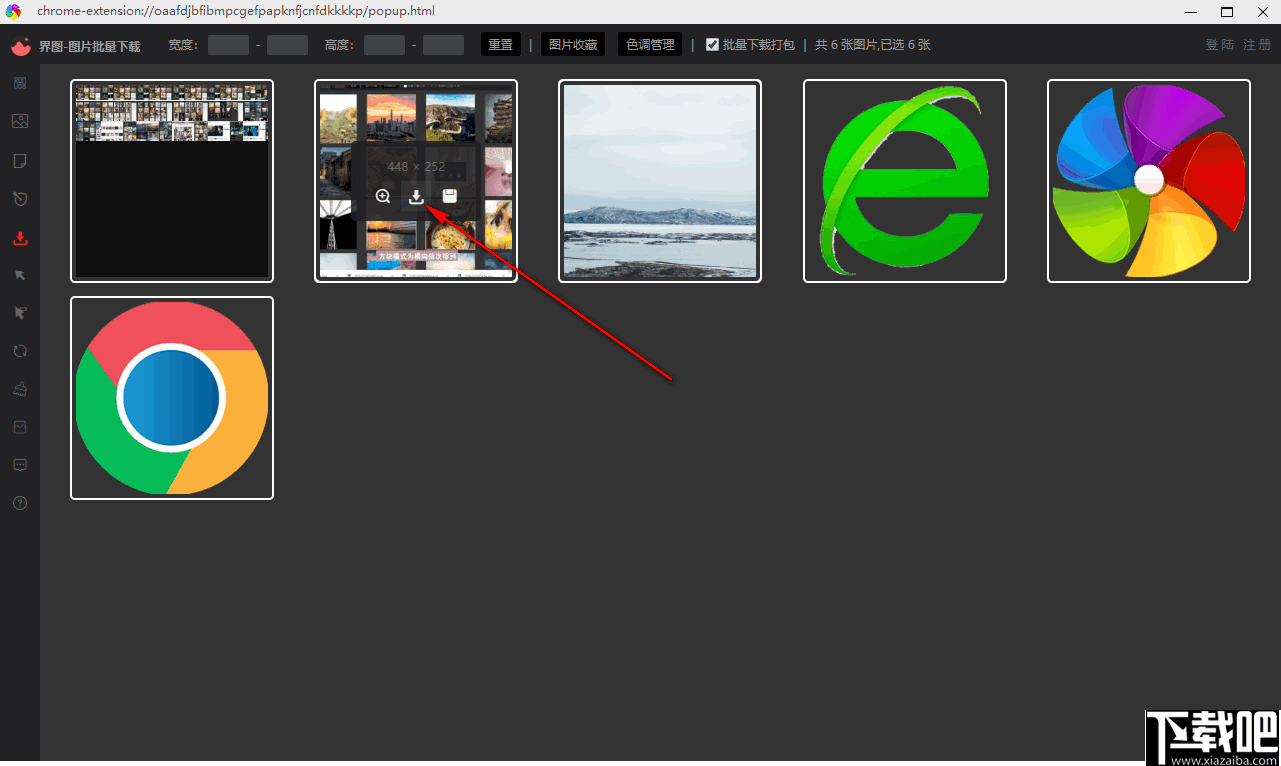Screen dimensions: 1281x766
Task: Click the chrome-extension popup.html title text
Action: click(236, 11)
